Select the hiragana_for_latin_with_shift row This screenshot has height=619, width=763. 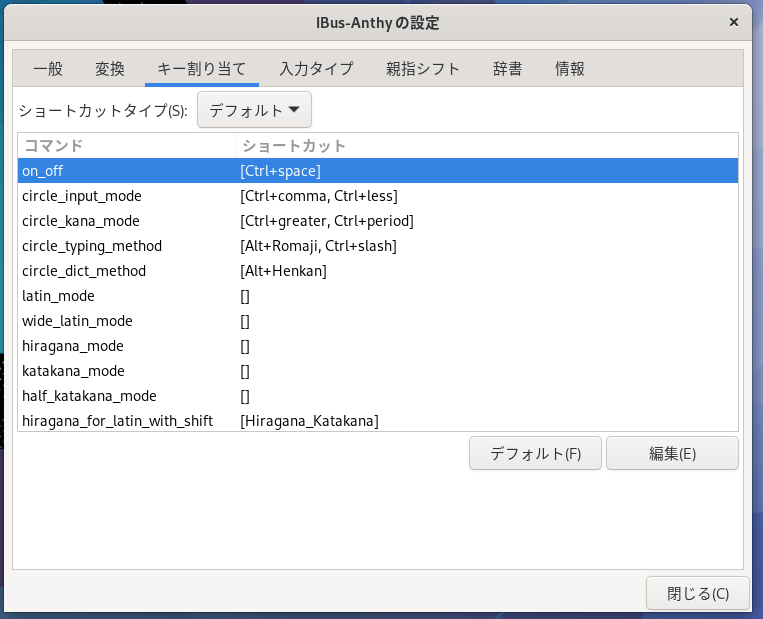(378, 420)
